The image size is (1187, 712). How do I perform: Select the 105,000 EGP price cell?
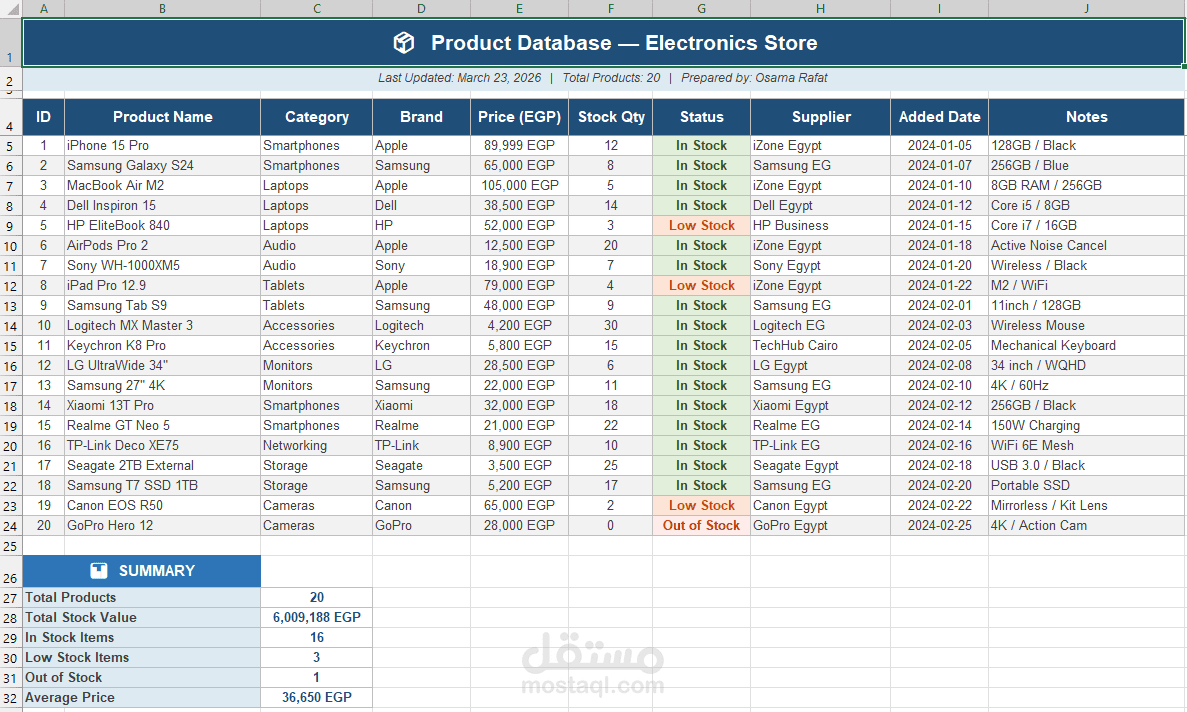(519, 185)
